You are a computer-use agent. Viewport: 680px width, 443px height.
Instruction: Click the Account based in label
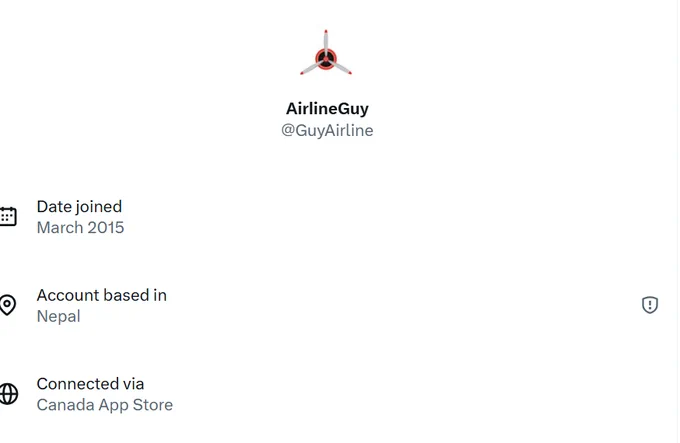(102, 295)
